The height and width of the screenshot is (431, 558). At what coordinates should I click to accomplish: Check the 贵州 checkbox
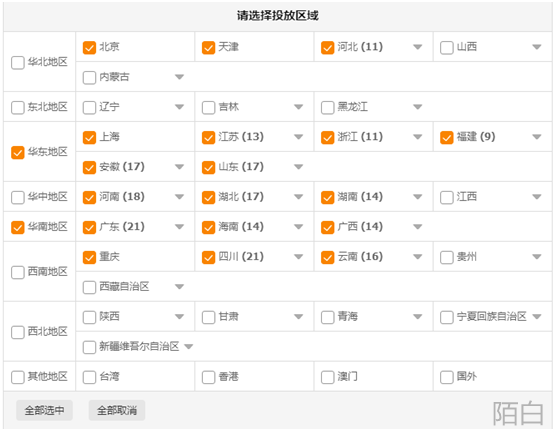(447, 257)
